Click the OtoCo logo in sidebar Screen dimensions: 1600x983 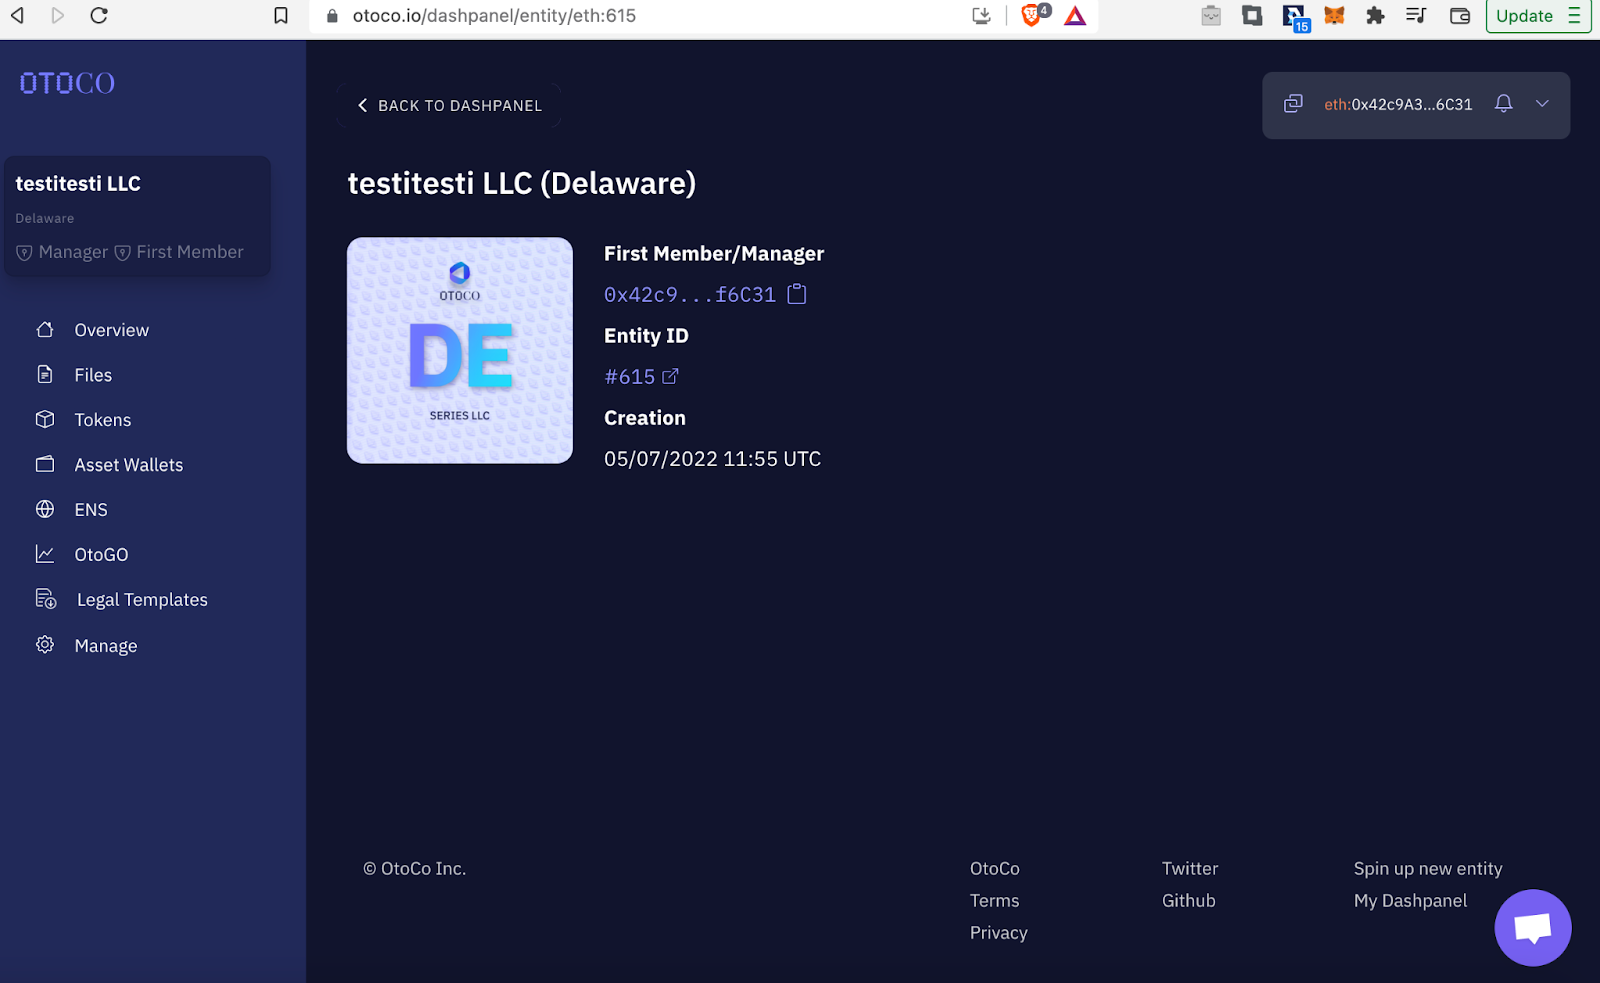pos(67,83)
